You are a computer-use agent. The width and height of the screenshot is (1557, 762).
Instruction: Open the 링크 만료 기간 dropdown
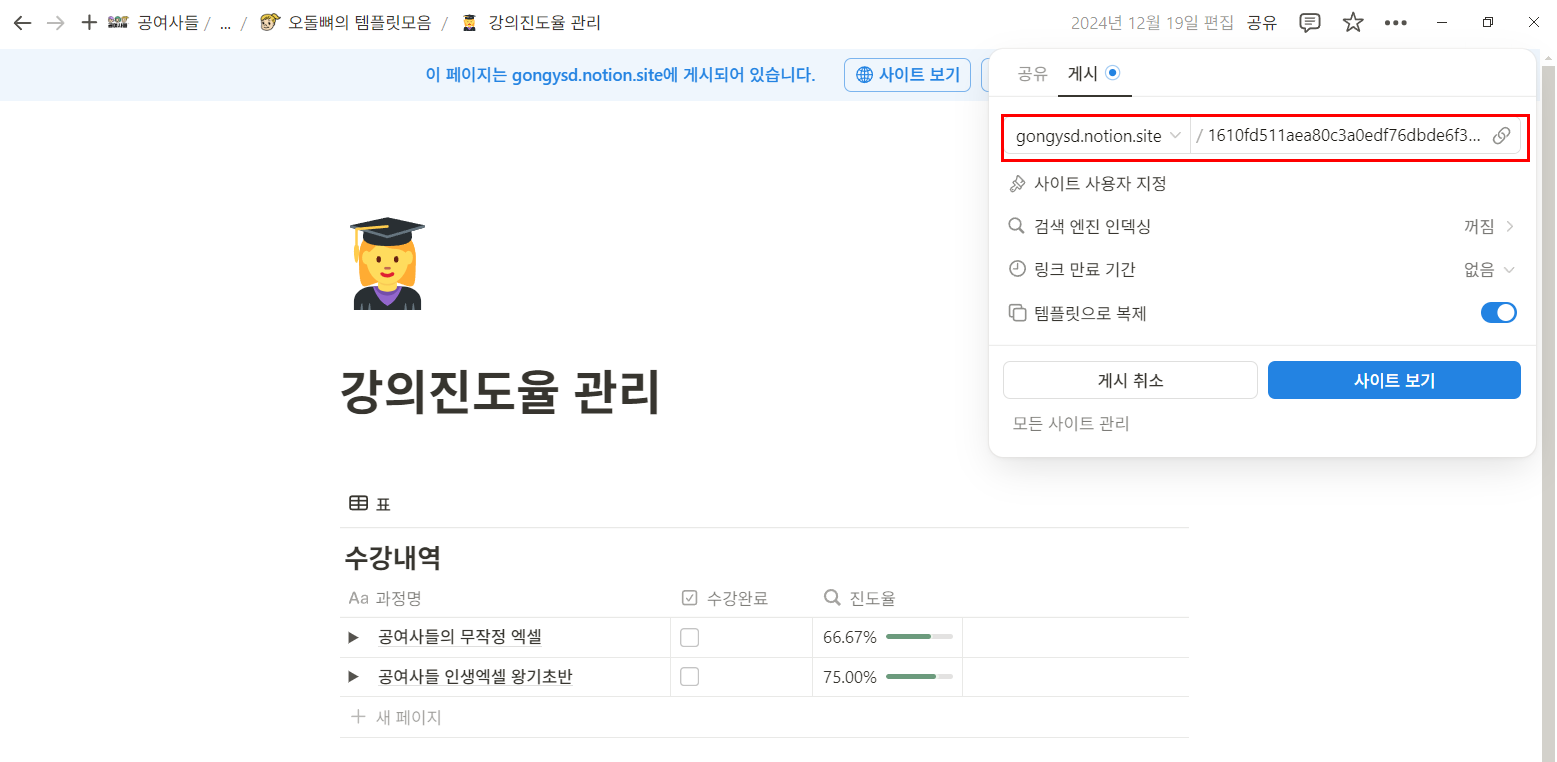pyautogui.click(x=1489, y=268)
